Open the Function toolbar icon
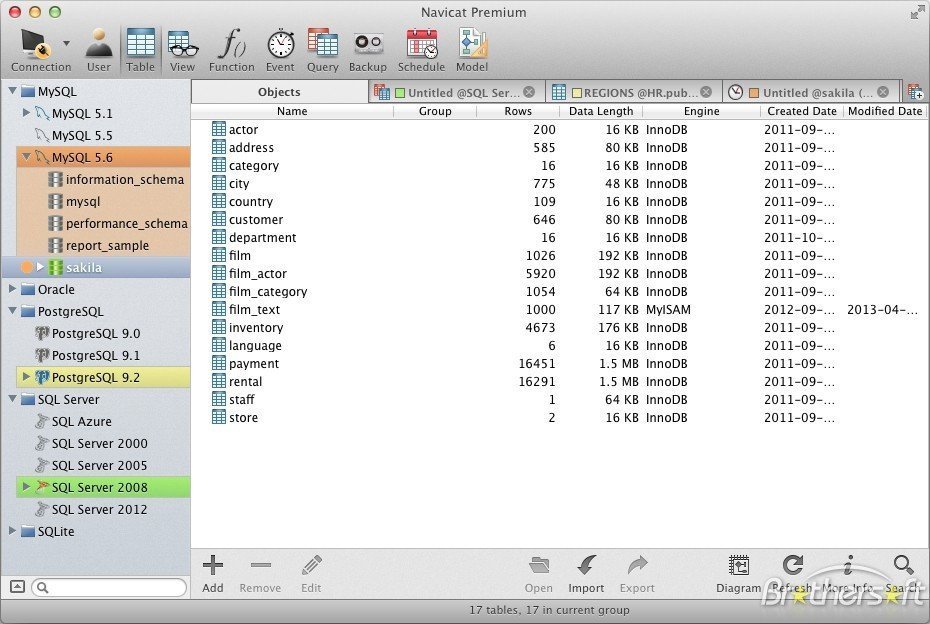The width and height of the screenshot is (930, 624). point(231,45)
